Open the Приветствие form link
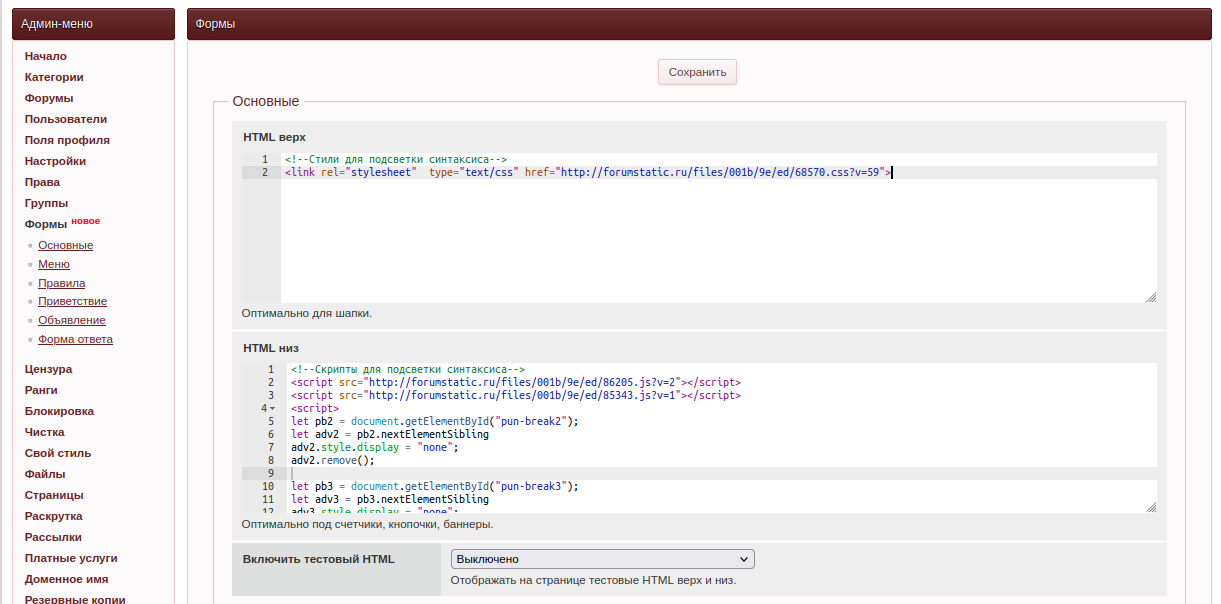 73,301
